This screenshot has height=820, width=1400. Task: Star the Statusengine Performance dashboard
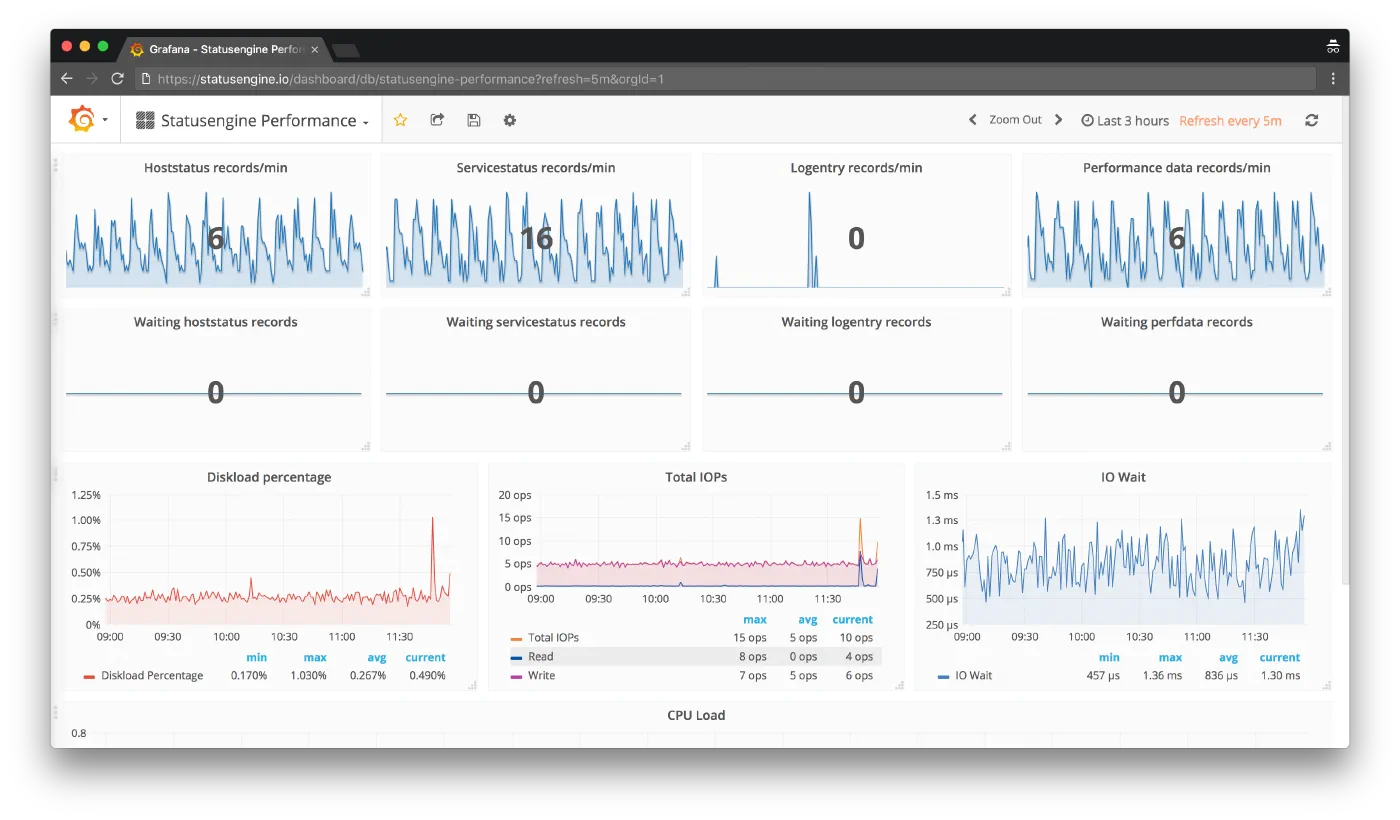tap(400, 120)
